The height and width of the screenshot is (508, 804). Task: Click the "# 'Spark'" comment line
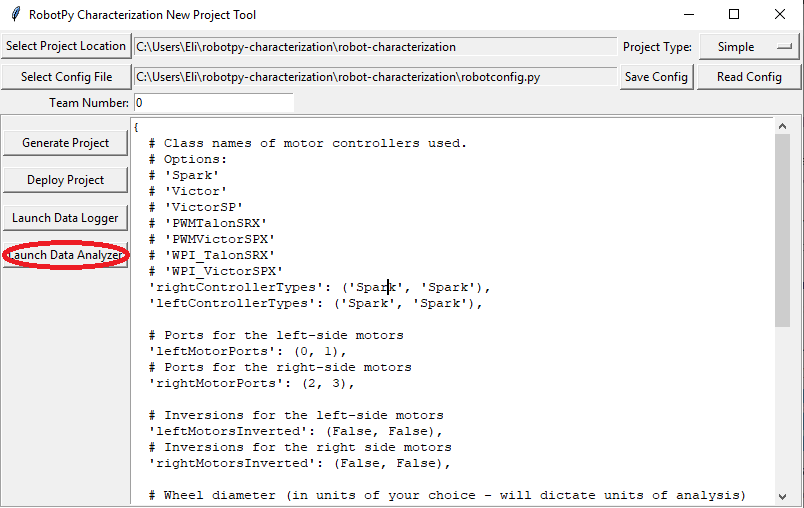pos(184,175)
